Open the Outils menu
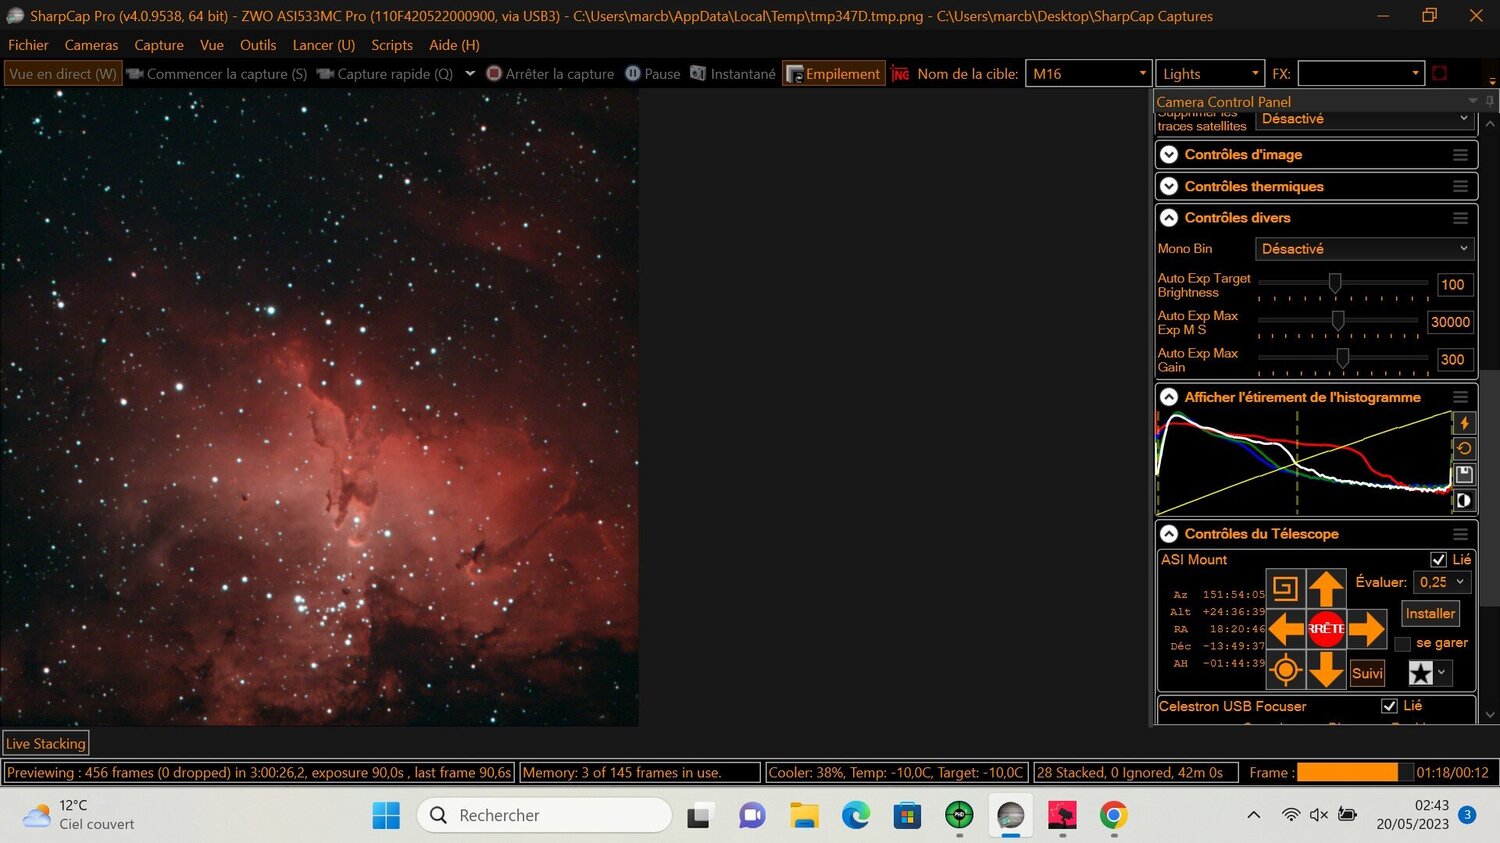 pos(258,45)
